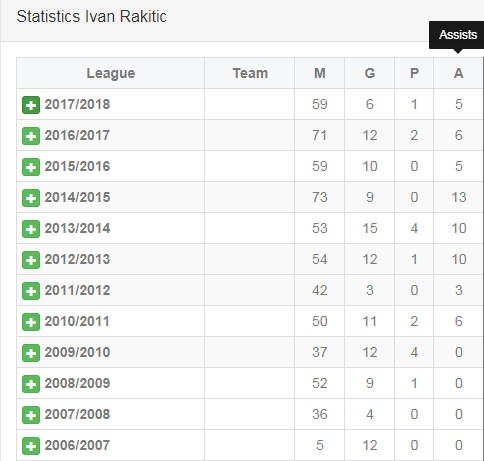Screen dimensions: 484x461
Task: Click the 2014/2015 season label
Action: click(x=77, y=197)
